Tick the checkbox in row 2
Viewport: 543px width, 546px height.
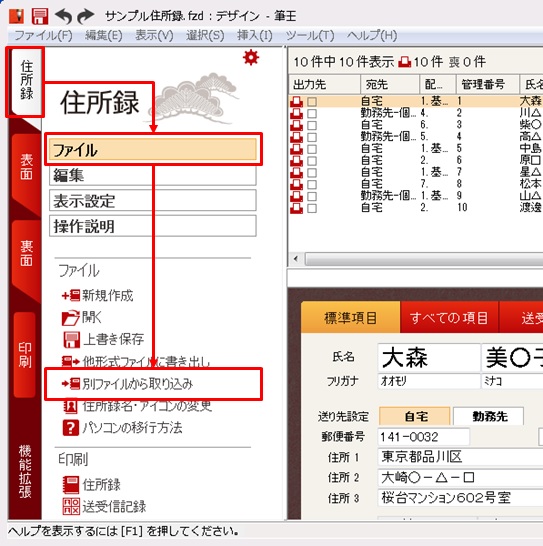(x=312, y=114)
